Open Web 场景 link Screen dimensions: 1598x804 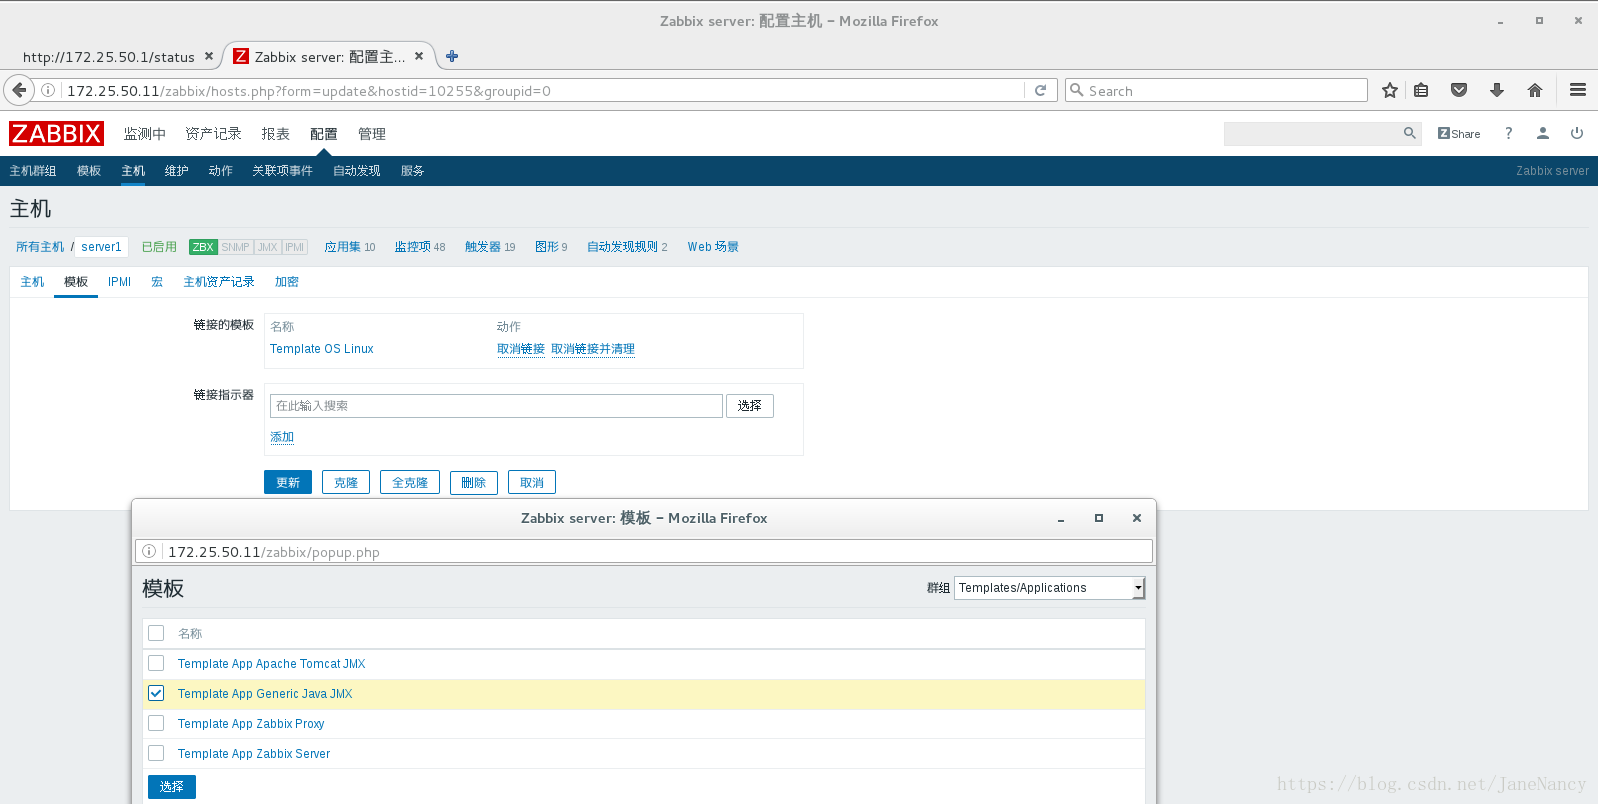click(713, 247)
